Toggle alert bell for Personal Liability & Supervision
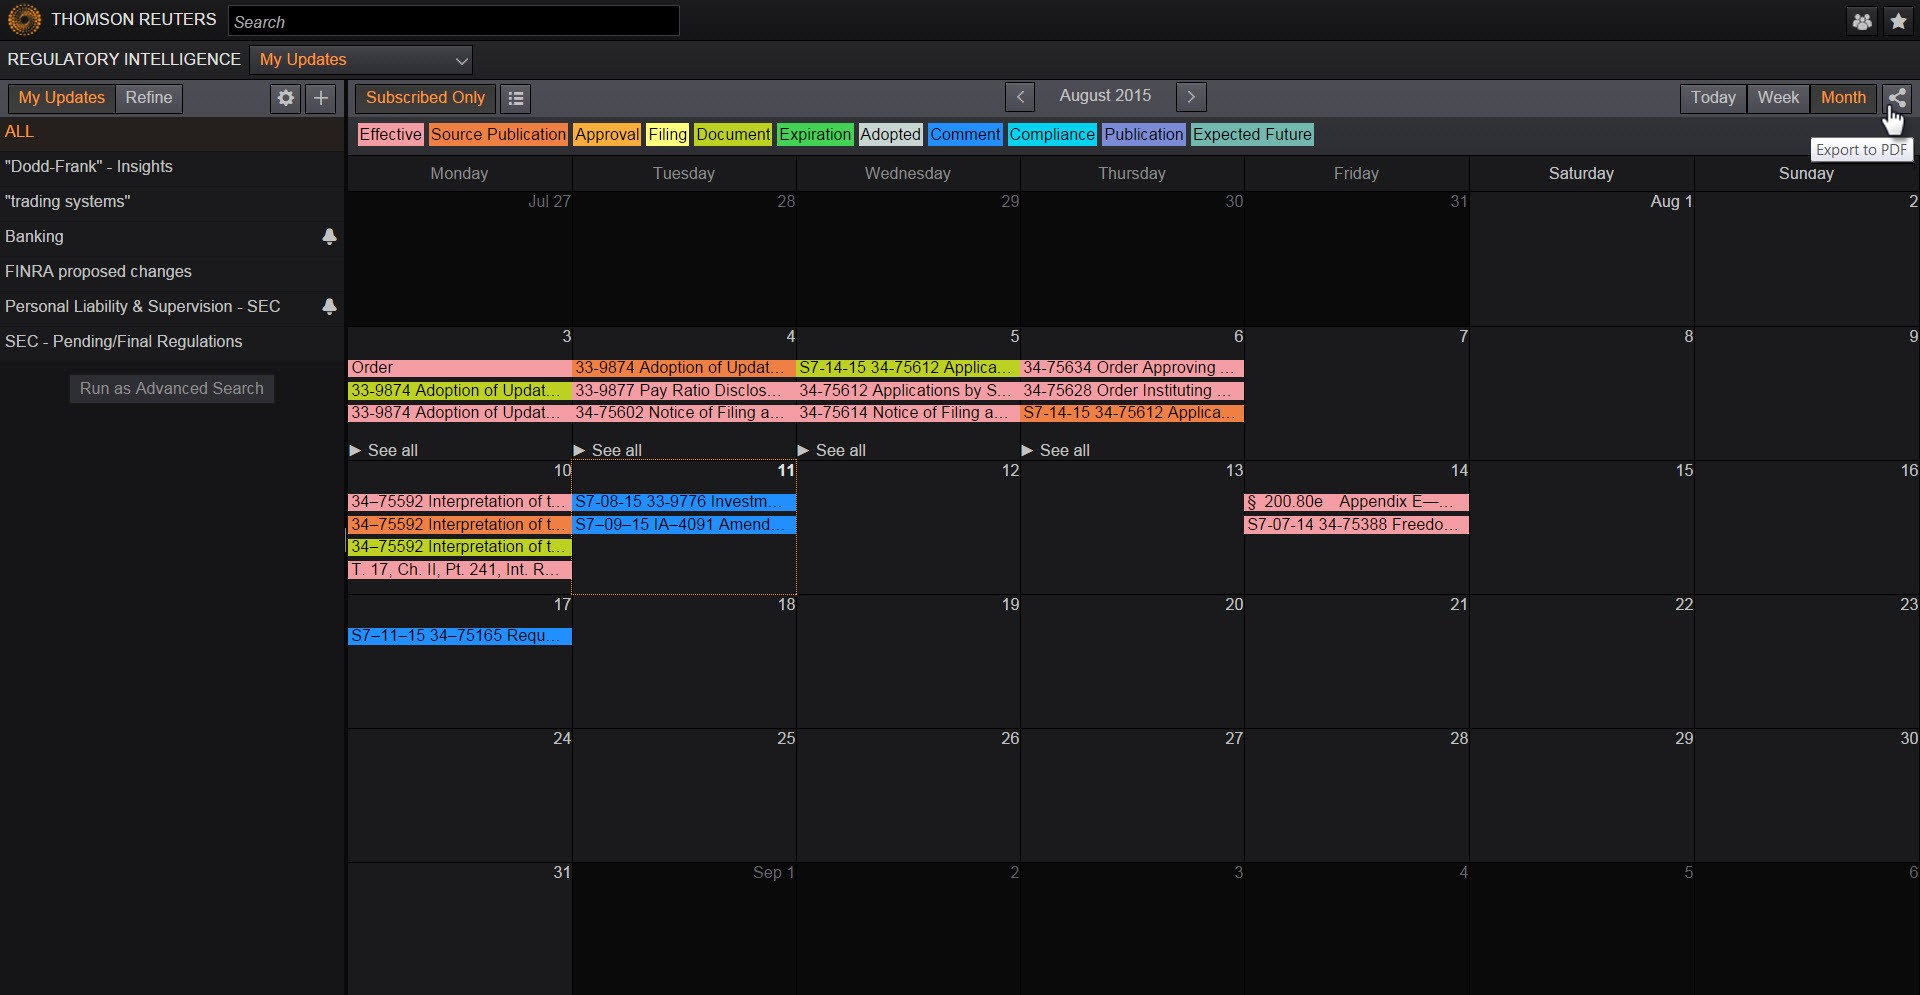 (x=329, y=307)
